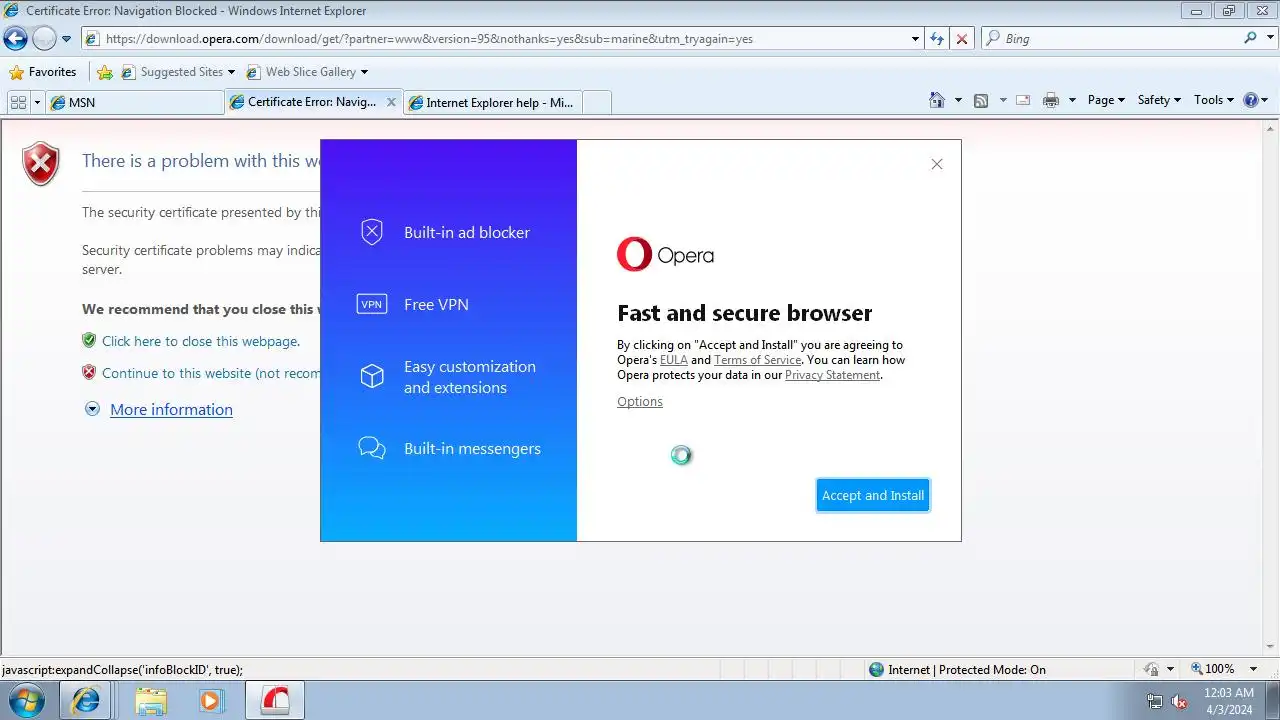
Task: Expand the Home button dropdown arrow
Action: [958, 100]
